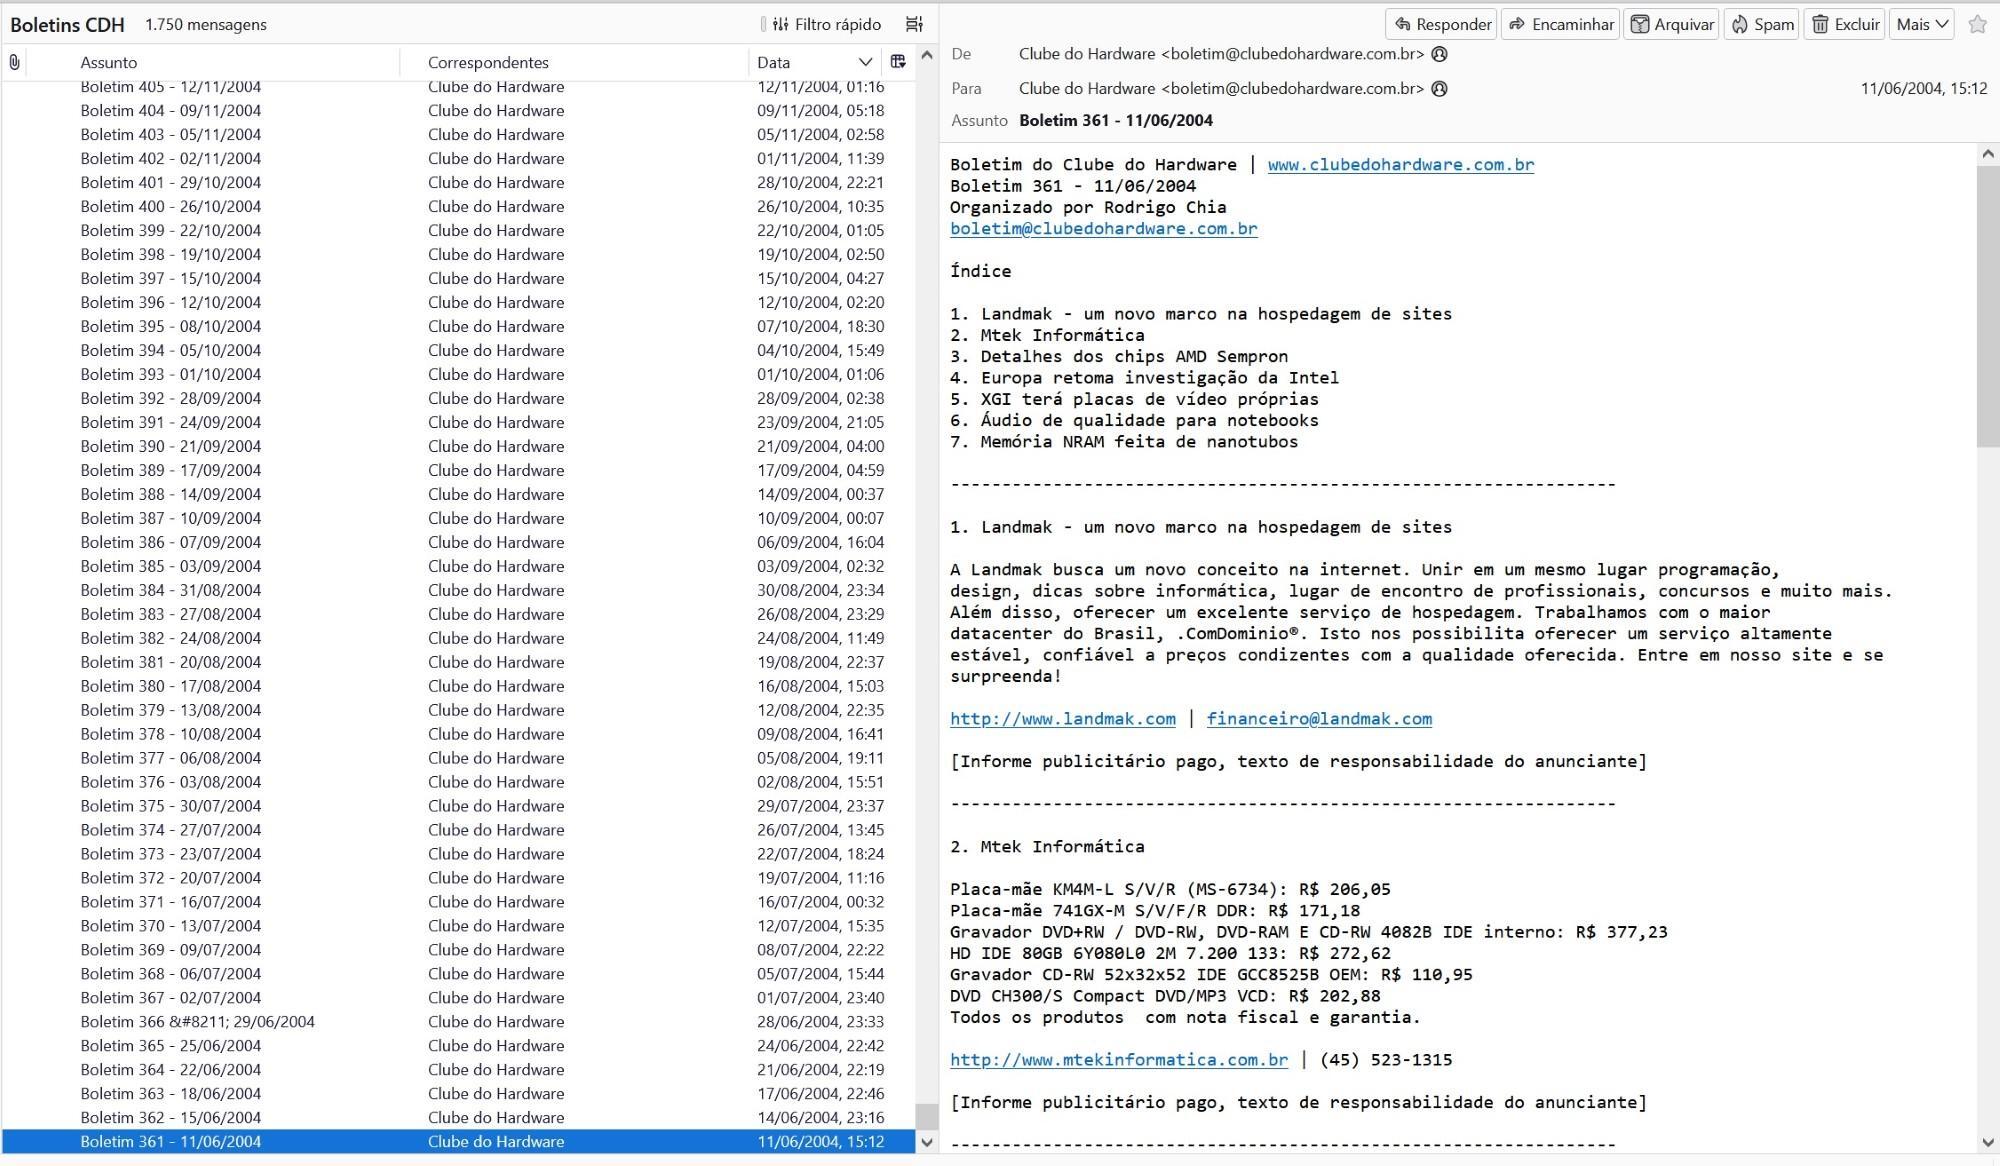2000x1166 pixels.
Task: Select message Boletim 387 - 10/09/2004
Action: point(458,519)
